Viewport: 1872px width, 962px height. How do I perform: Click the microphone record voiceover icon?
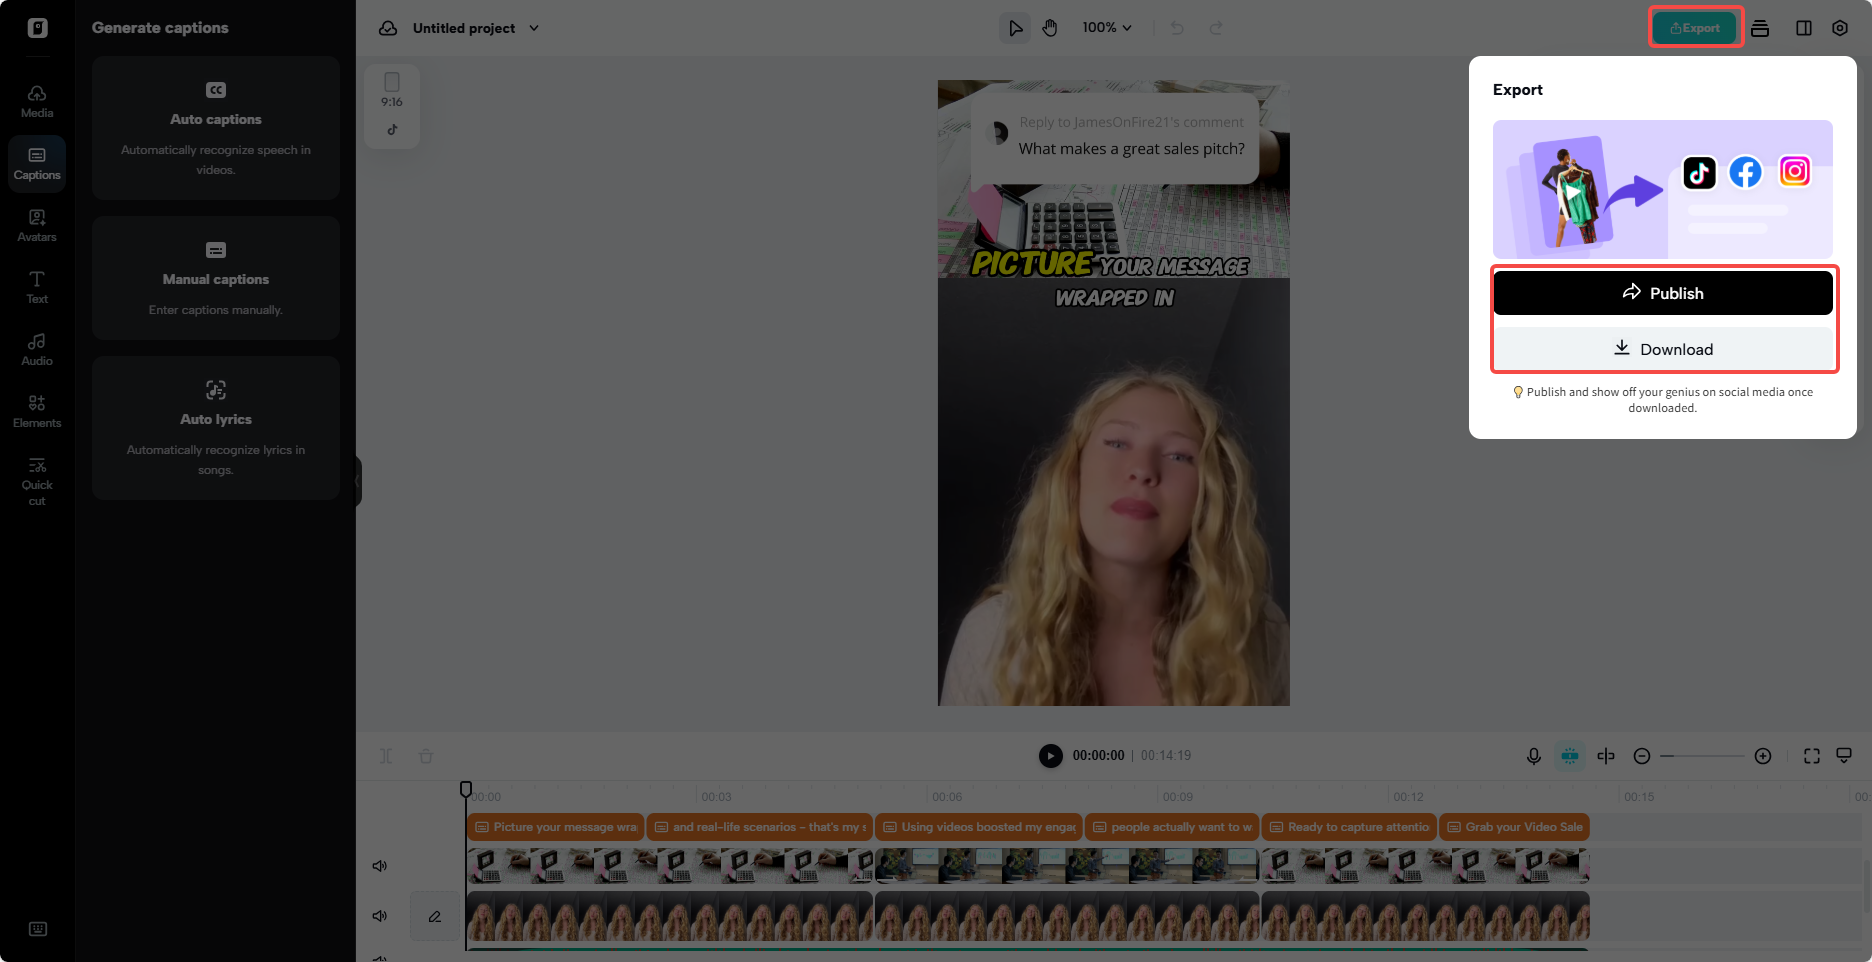tap(1534, 756)
